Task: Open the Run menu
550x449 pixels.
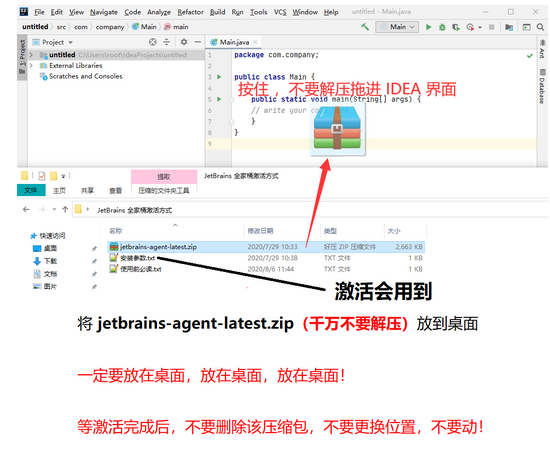Action: pyautogui.click(x=237, y=12)
